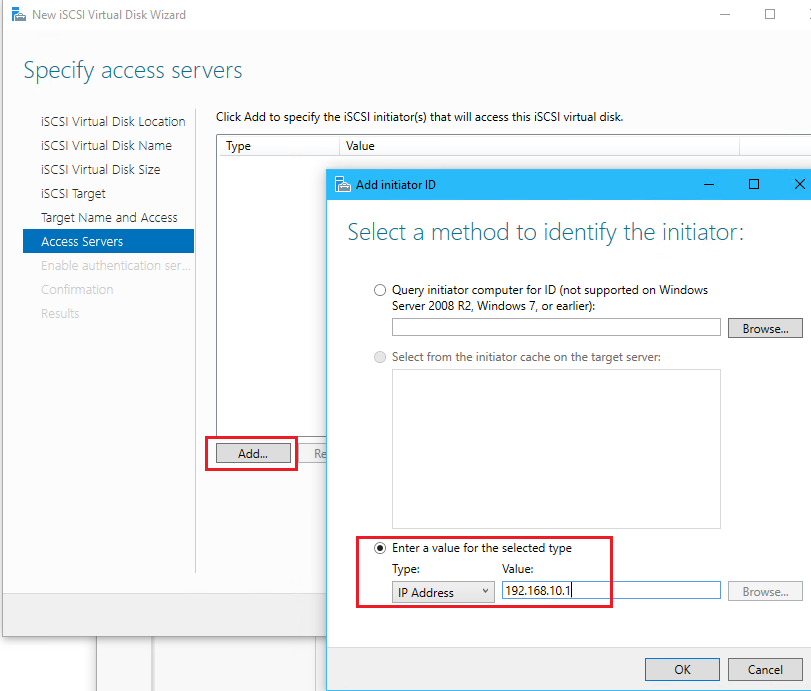Minimize the New iSCSI Virtual Disk Wizard window
This screenshot has width=811, height=691.
[x=725, y=14]
